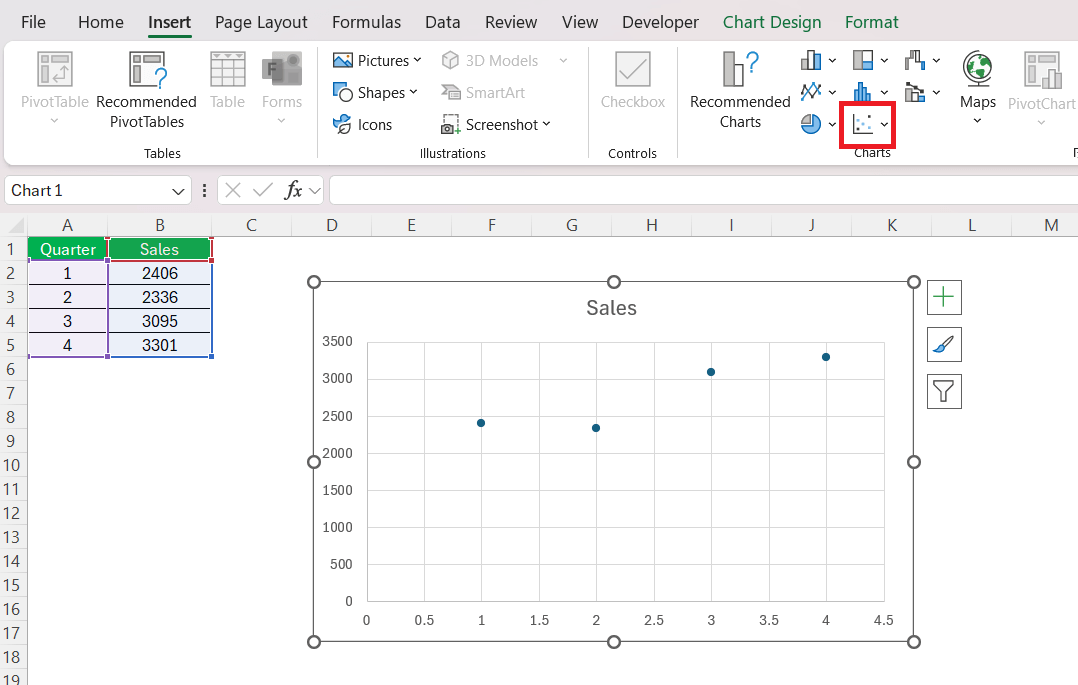
Task: Insert a PivotTable
Action: click(x=54, y=89)
